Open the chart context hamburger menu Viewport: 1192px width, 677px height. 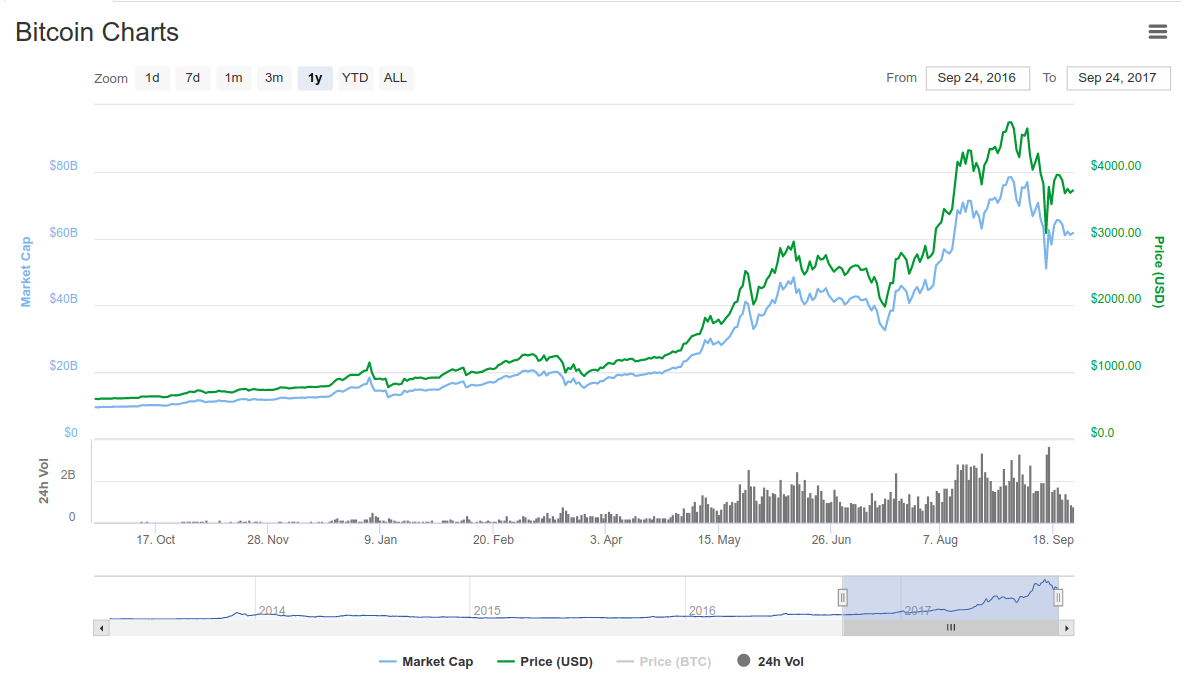click(x=1157, y=31)
